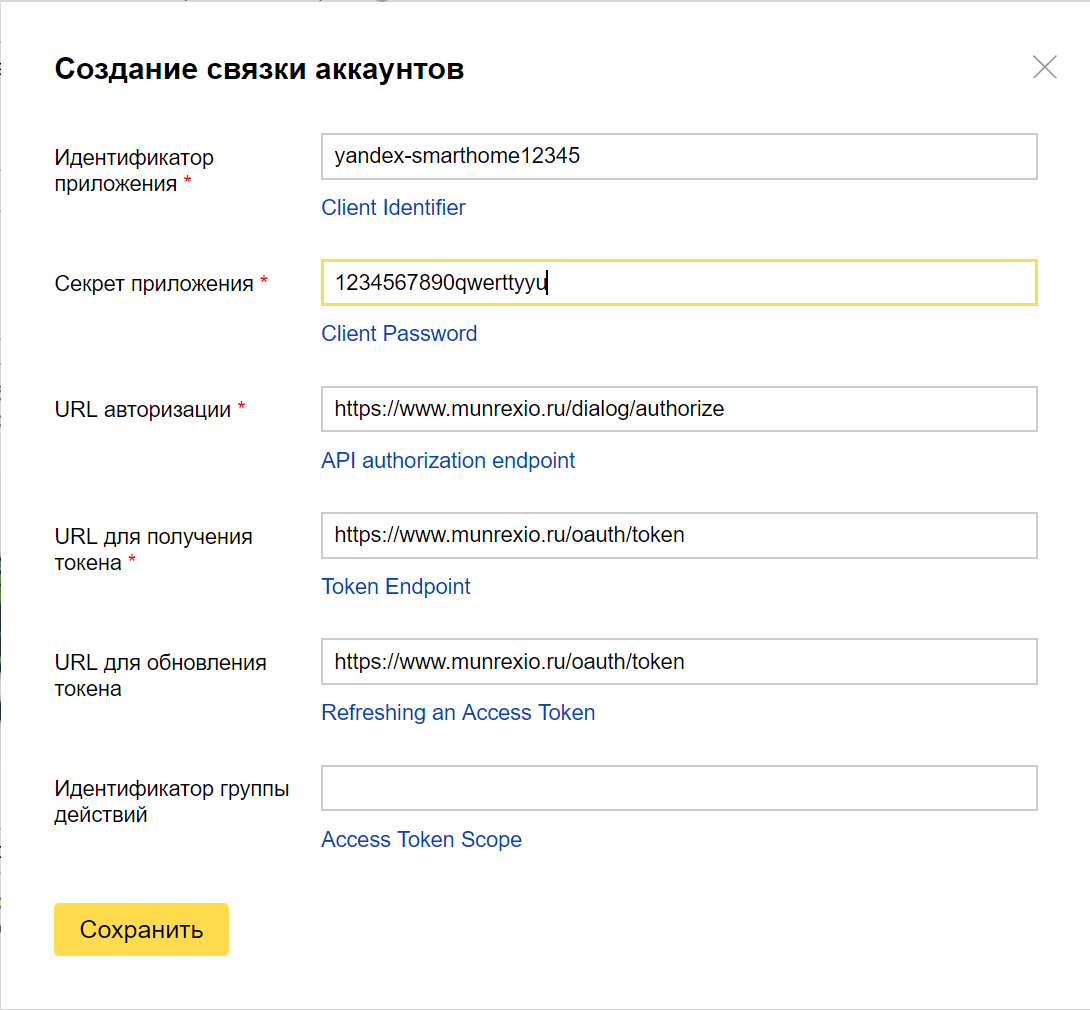
Task: Click the 'URL для получения токена' text label
Action: point(153,549)
